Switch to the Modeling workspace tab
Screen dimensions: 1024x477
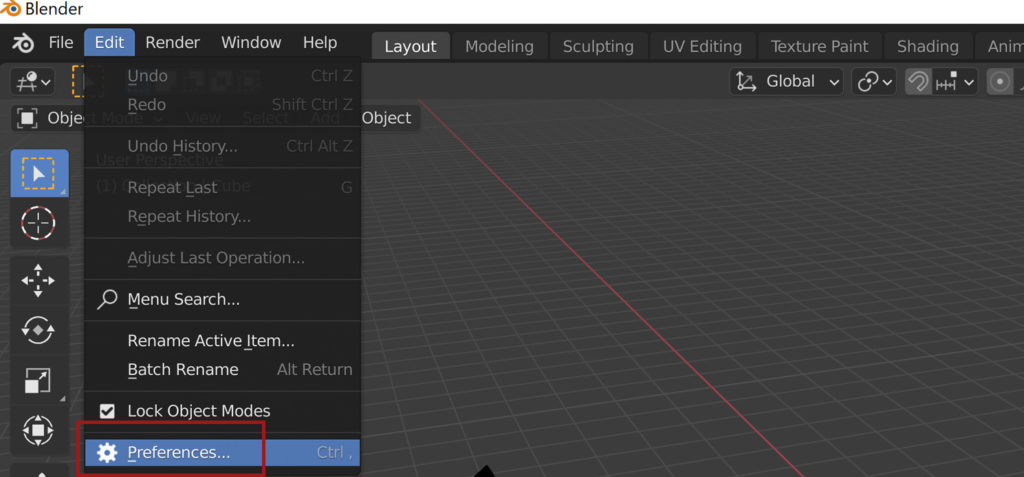click(x=499, y=46)
